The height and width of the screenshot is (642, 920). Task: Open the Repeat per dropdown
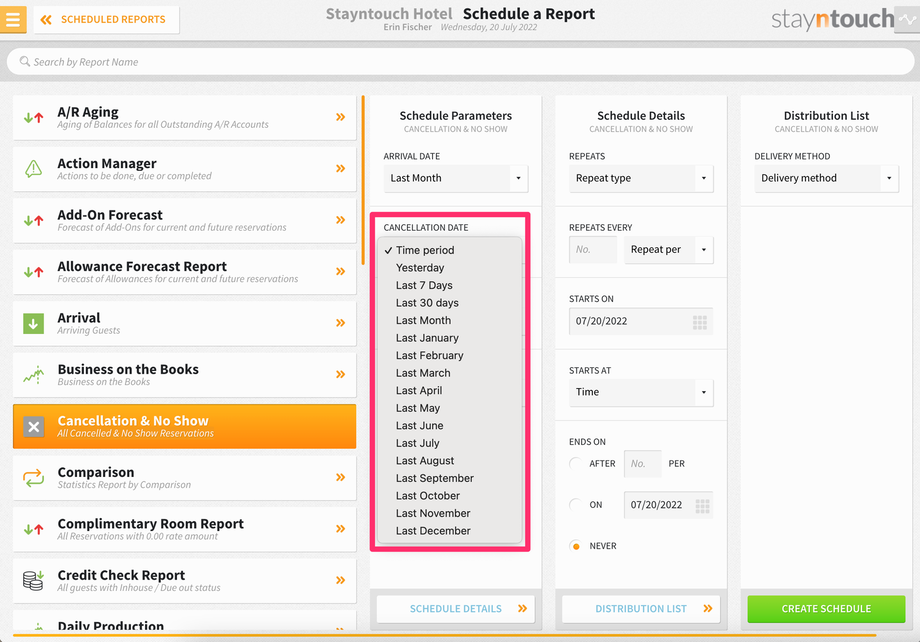[x=669, y=250]
